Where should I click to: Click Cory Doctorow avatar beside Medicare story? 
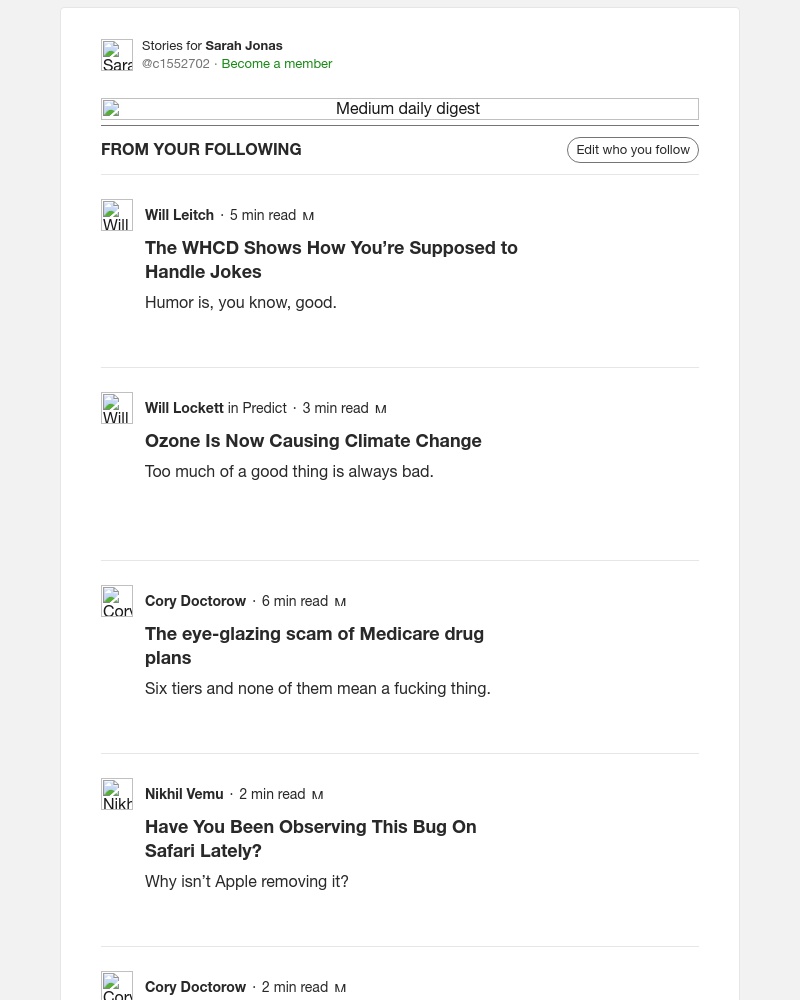pyautogui.click(x=117, y=601)
